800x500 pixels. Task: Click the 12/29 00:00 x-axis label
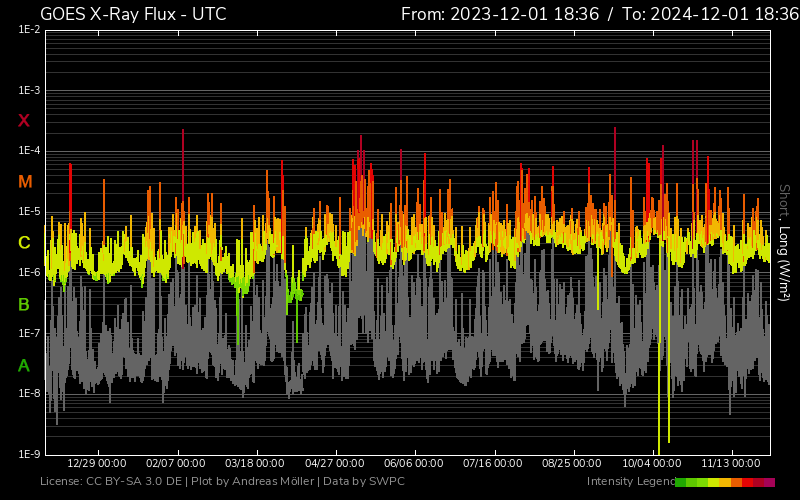(x=97, y=464)
